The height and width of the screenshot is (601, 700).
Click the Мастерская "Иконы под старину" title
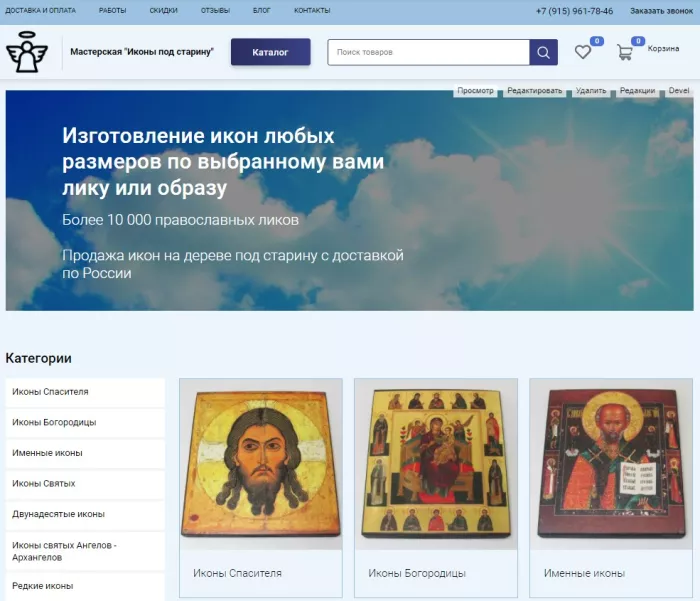142,52
